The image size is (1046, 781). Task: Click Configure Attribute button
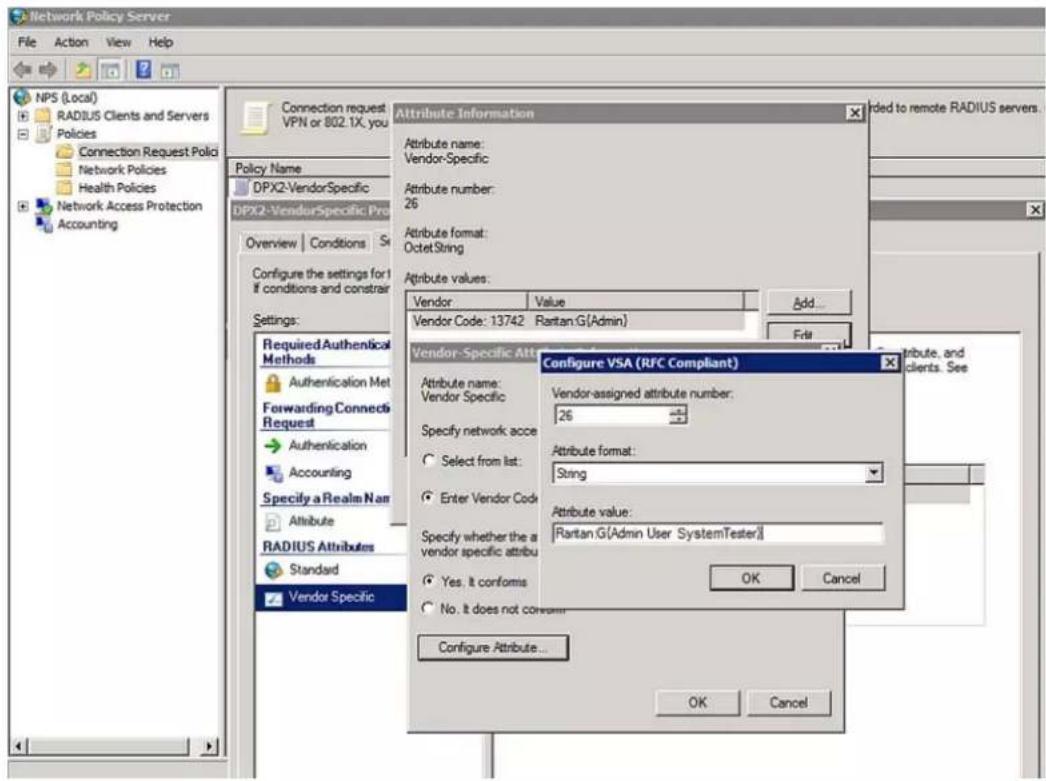click(493, 647)
